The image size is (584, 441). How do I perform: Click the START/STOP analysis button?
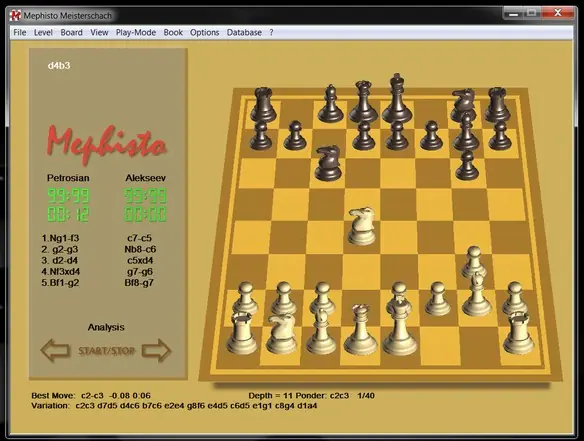click(106, 351)
